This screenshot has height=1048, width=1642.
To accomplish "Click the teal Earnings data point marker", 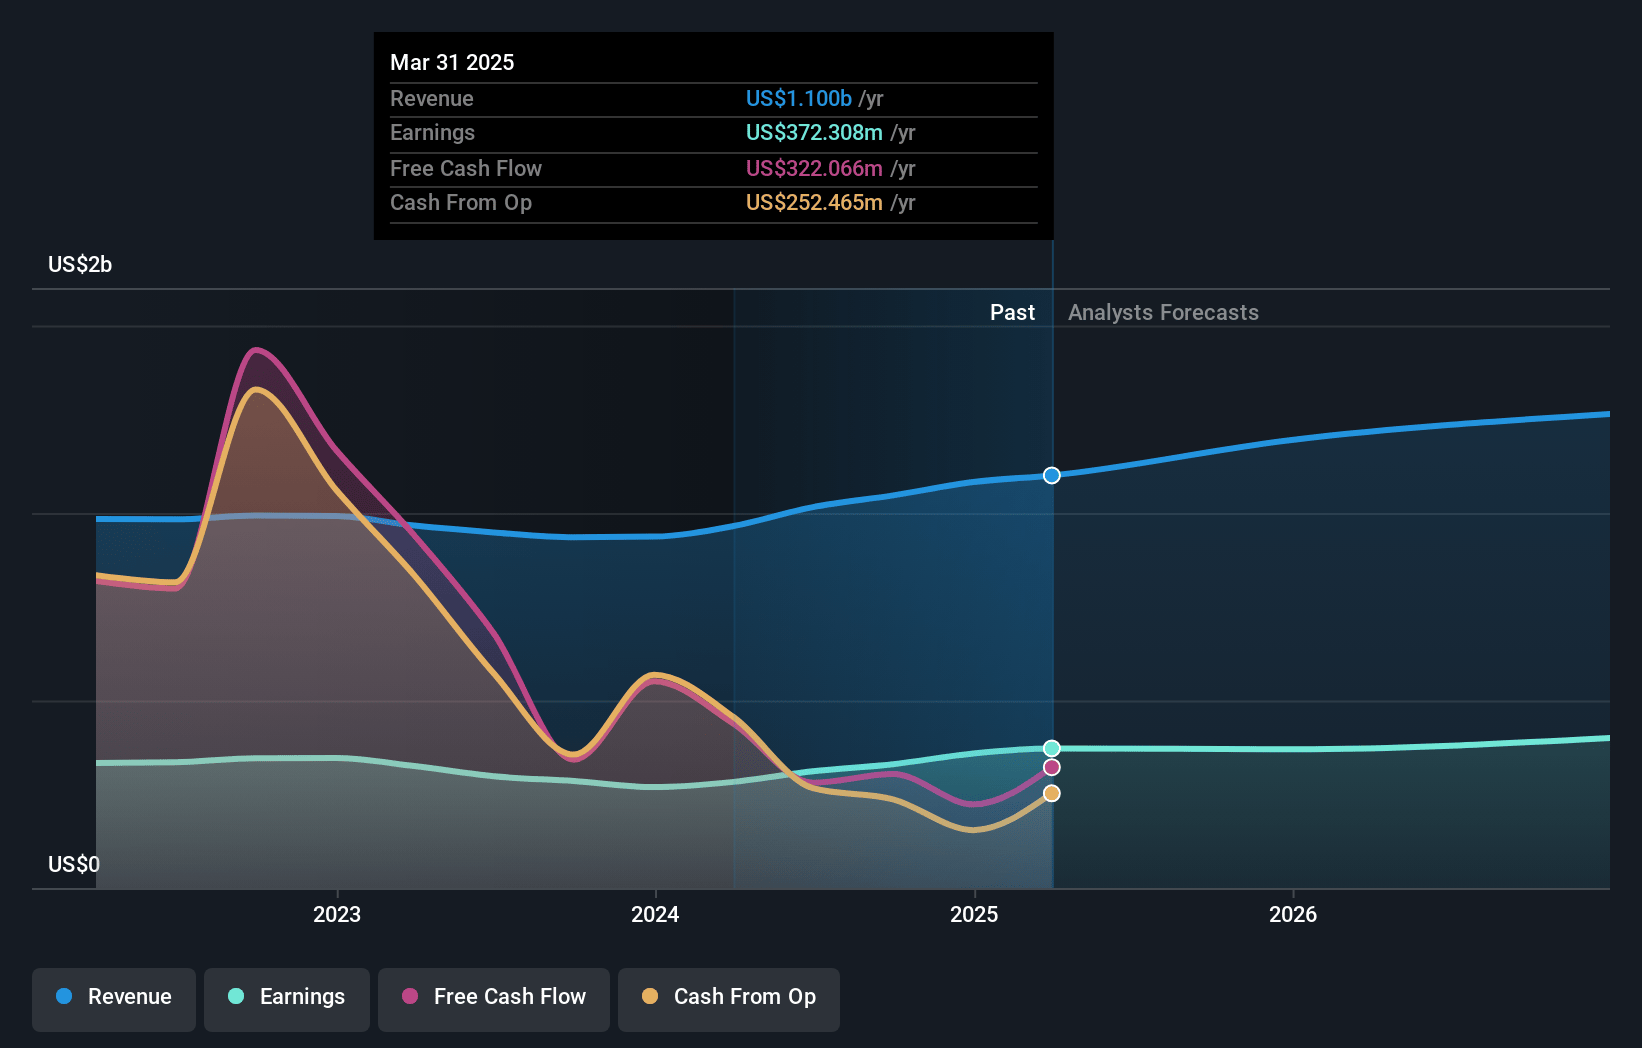I will 1052,748.
